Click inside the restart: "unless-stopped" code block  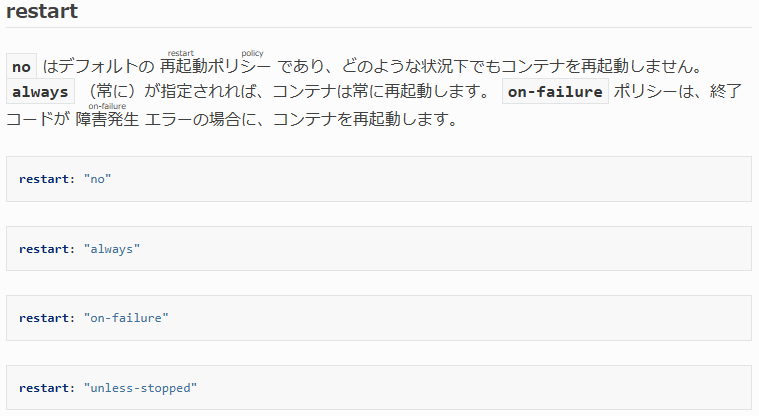click(379, 387)
